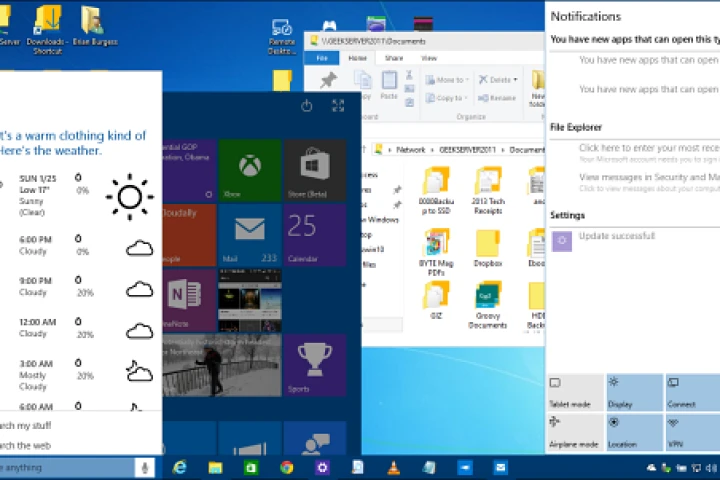This screenshot has width=720, height=480.
Task: Toggle Tablet mode quick action
Action: pos(575,392)
